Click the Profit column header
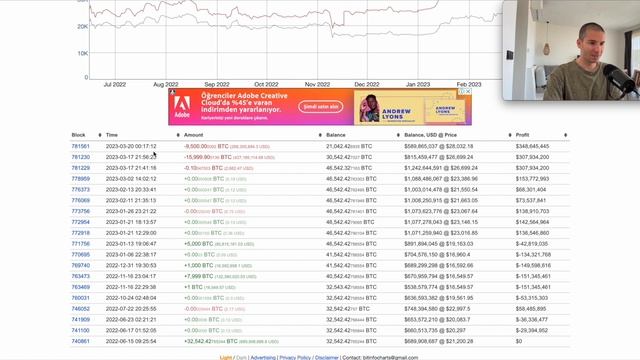 point(522,135)
